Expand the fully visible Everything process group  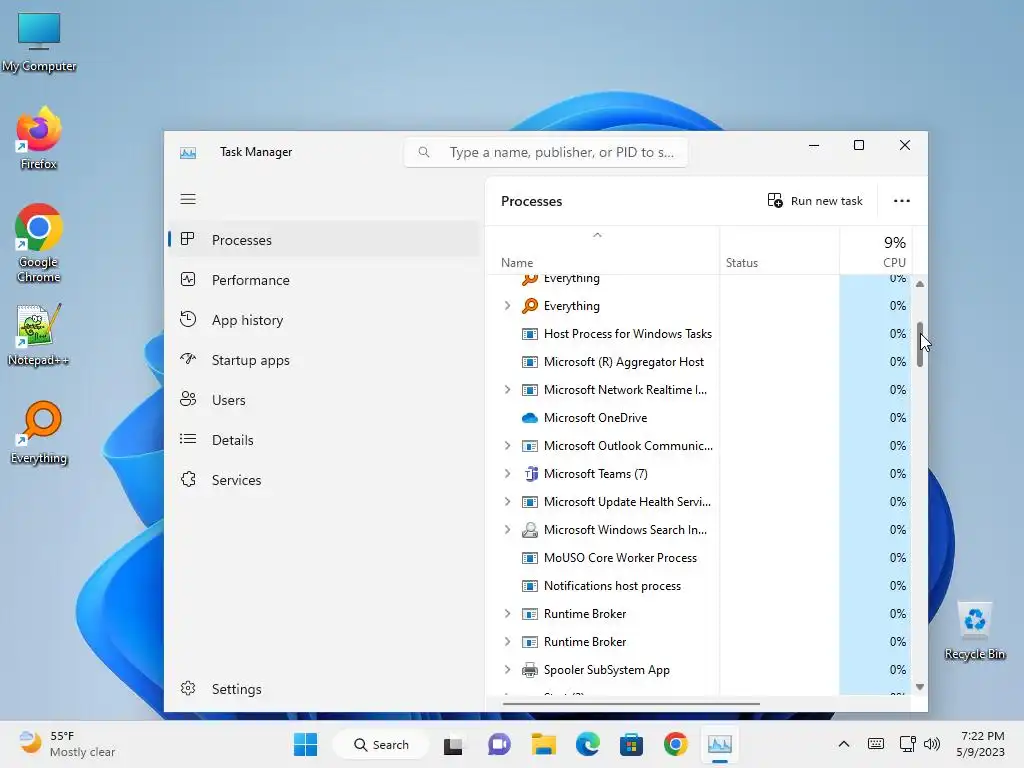507,306
